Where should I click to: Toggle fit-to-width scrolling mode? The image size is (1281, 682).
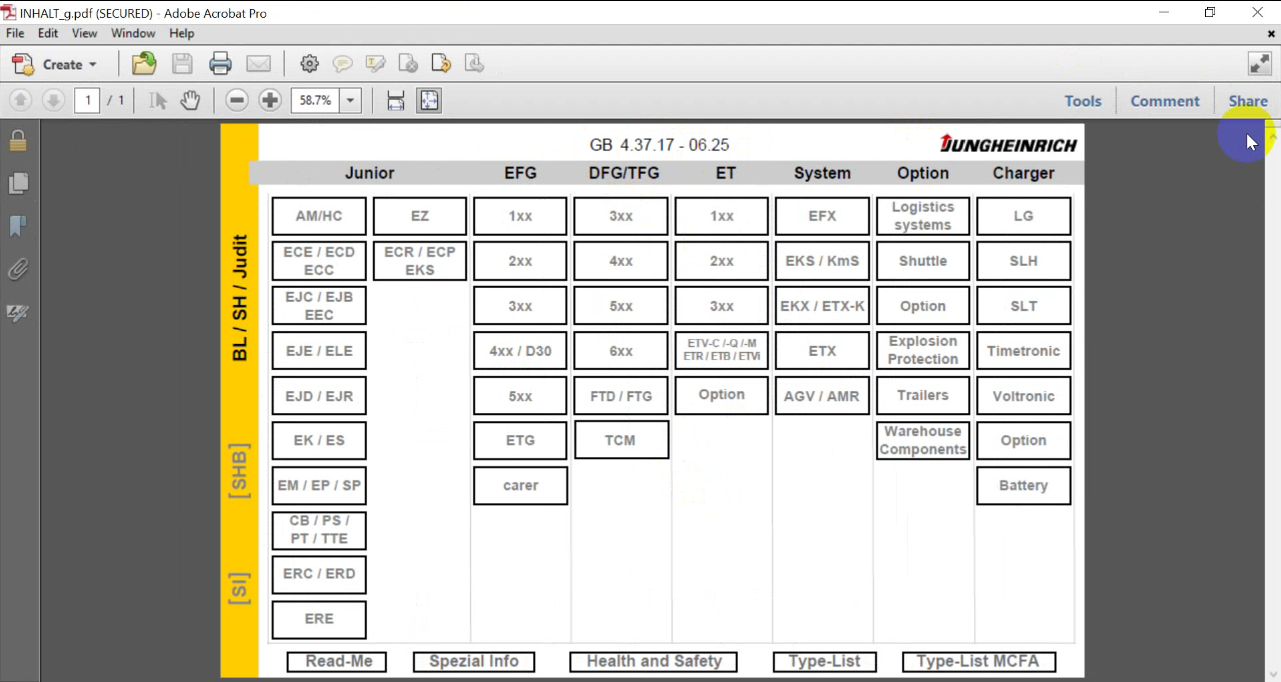click(x=396, y=100)
